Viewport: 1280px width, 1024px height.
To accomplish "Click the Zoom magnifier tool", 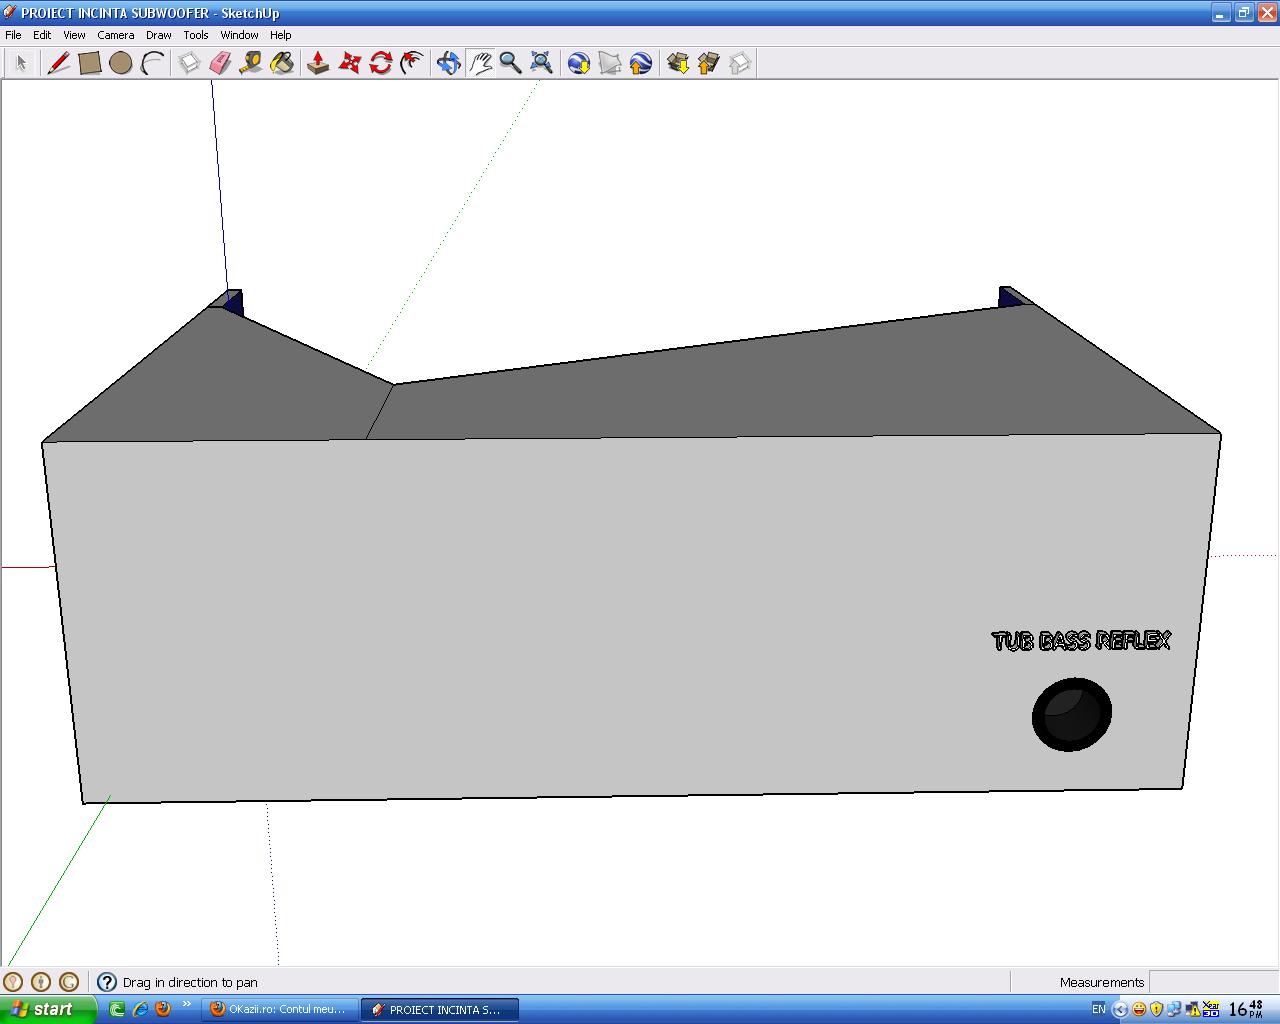I will click(510, 63).
